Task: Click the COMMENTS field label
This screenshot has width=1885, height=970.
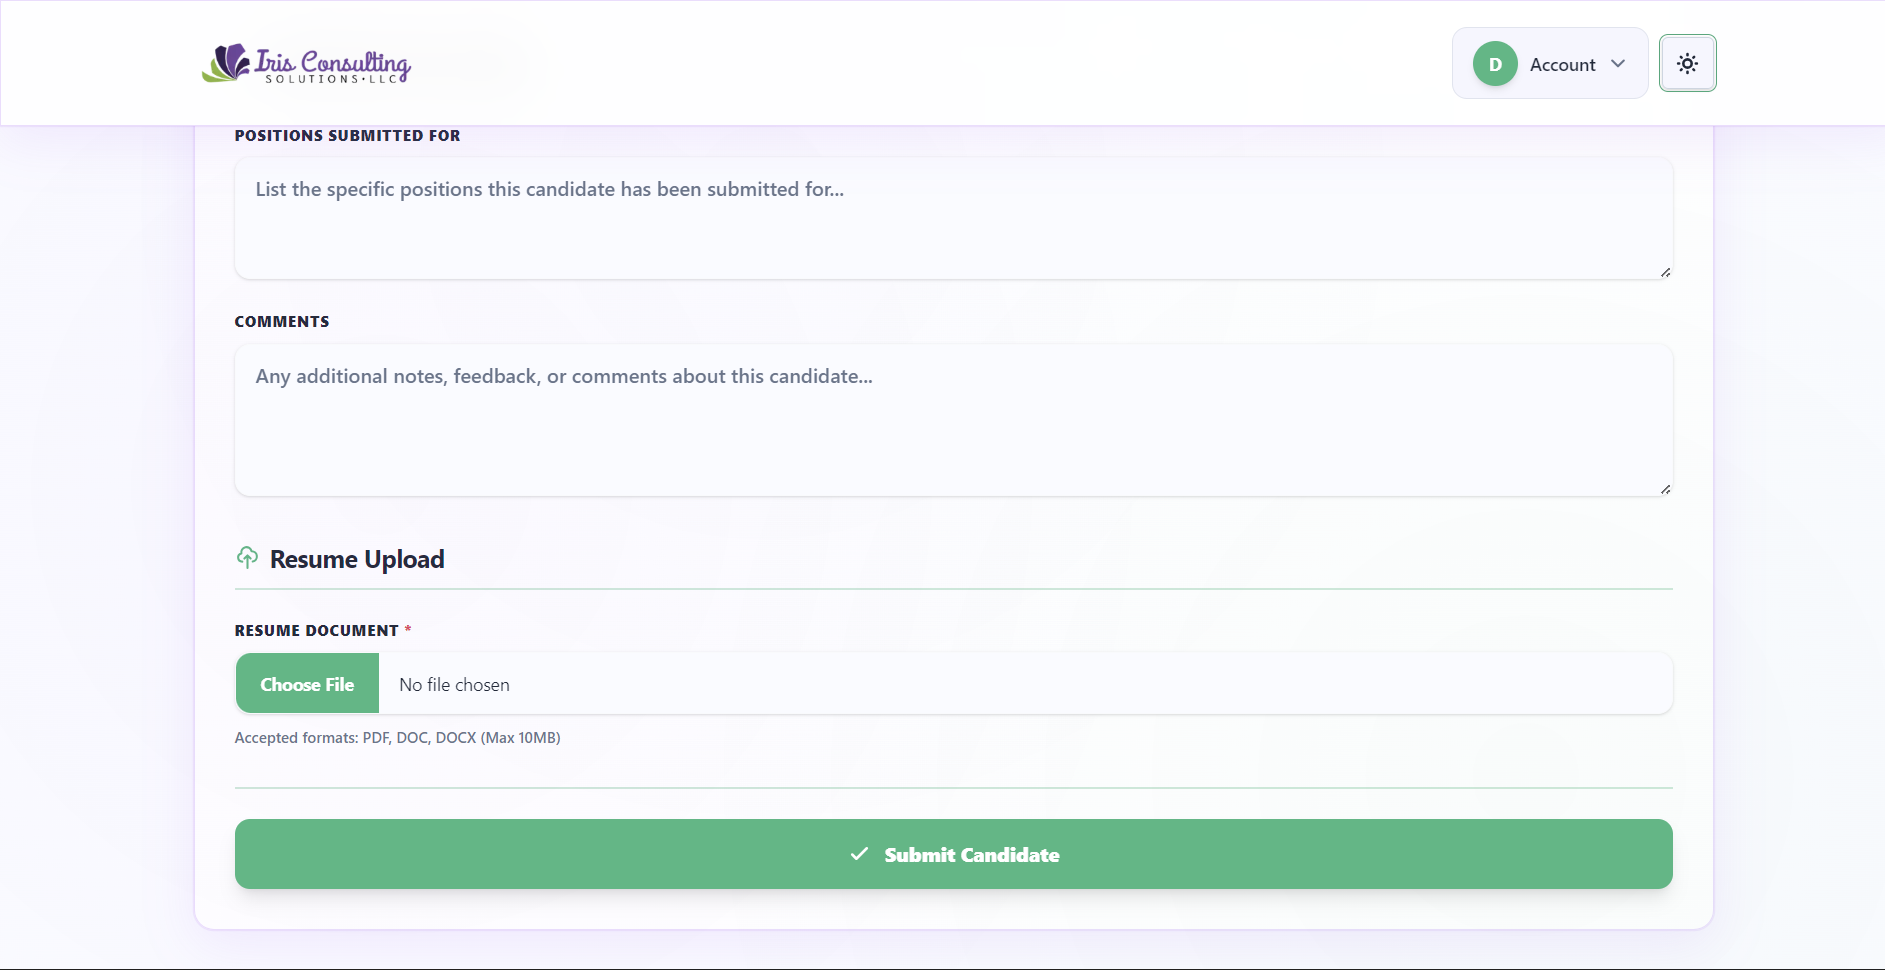Action: click(282, 322)
